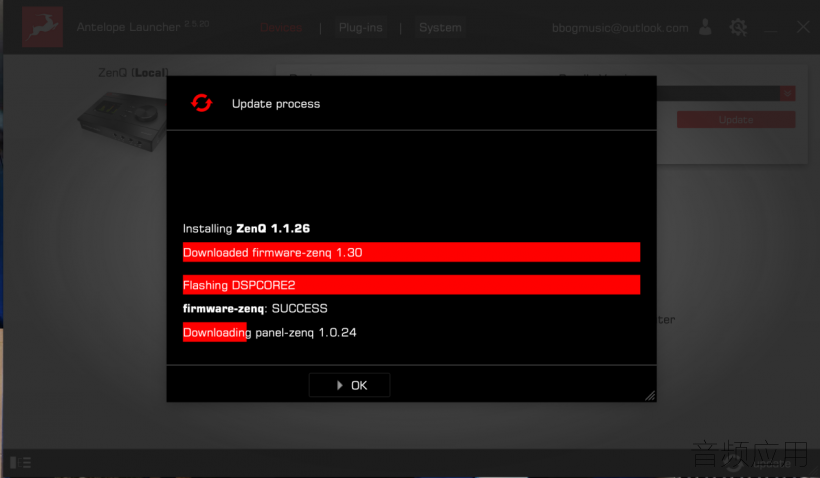
Task: Toggle the list view icon in status bar
Action: (21, 462)
